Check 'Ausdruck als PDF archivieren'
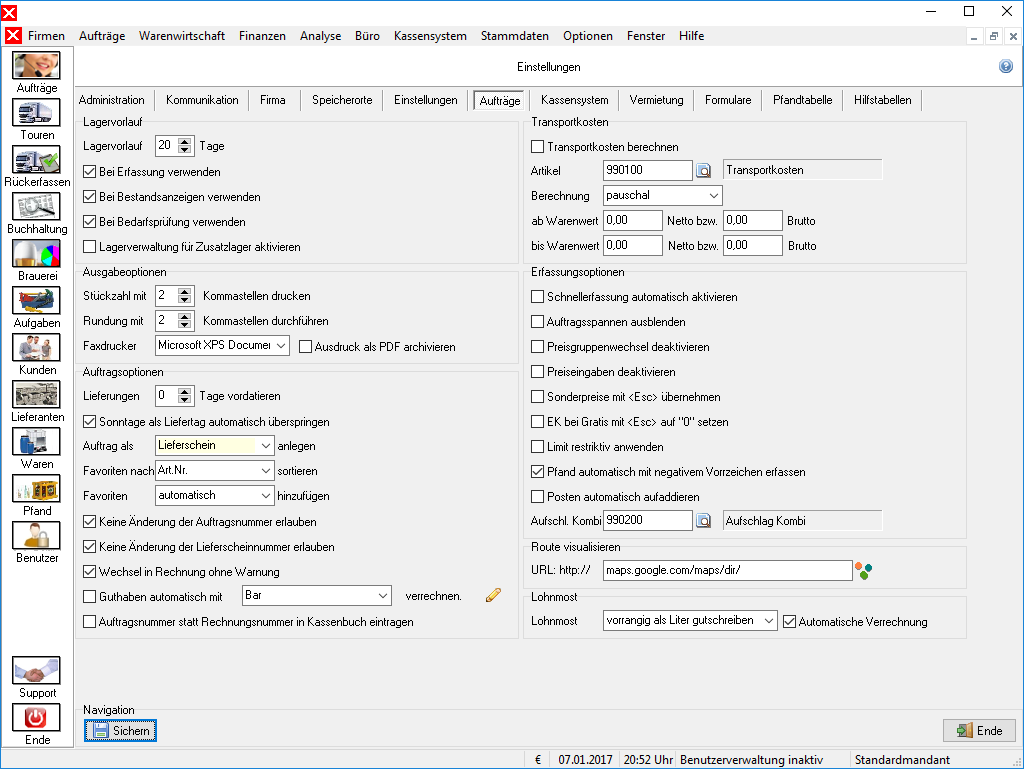 click(305, 347)
